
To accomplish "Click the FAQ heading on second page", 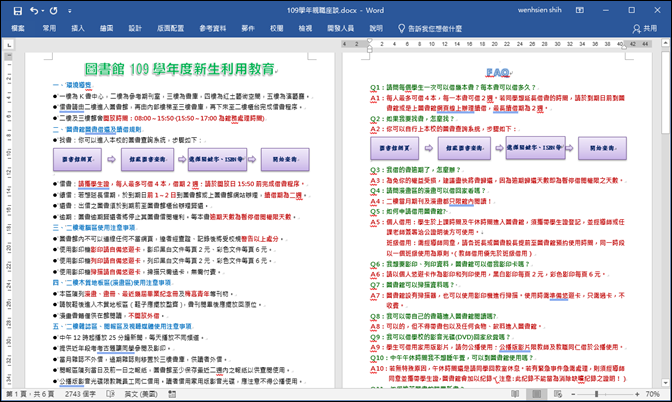I will click(498, 72).
